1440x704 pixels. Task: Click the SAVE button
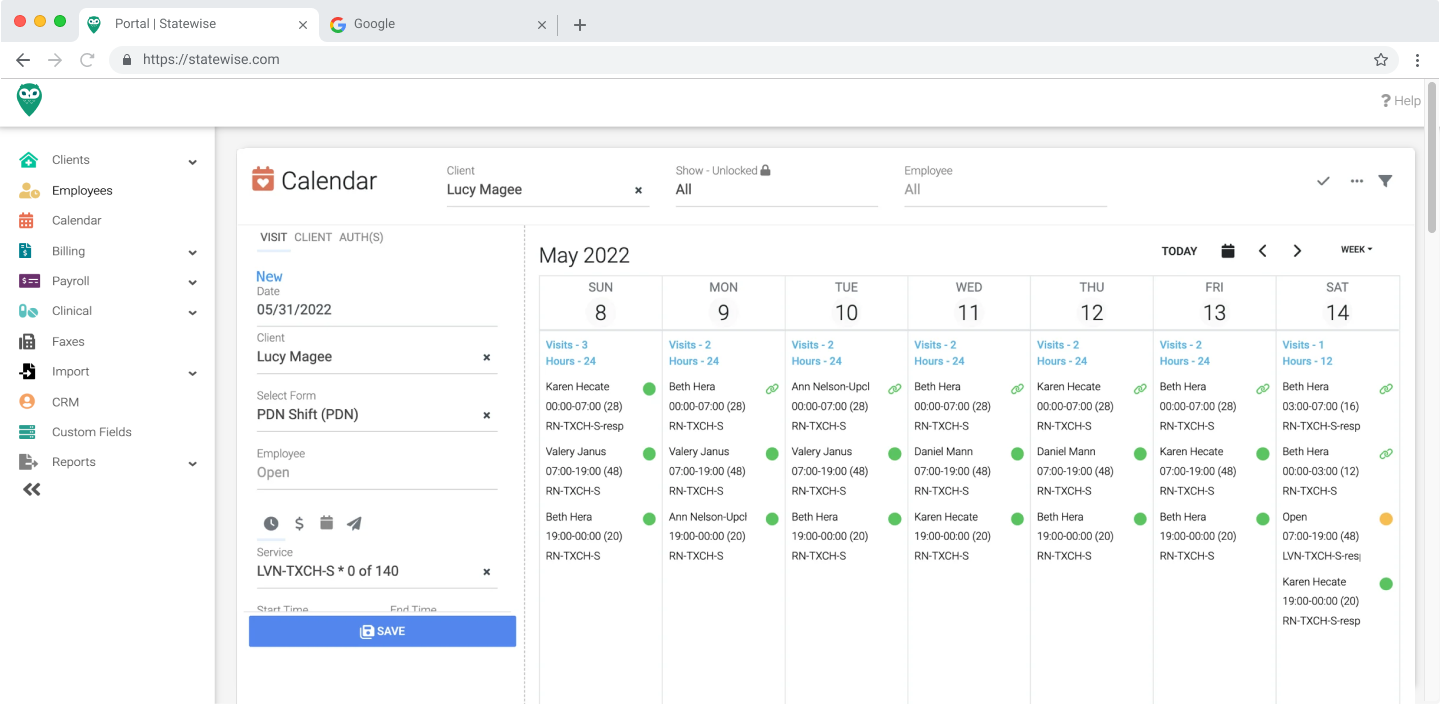coord(382,631)
